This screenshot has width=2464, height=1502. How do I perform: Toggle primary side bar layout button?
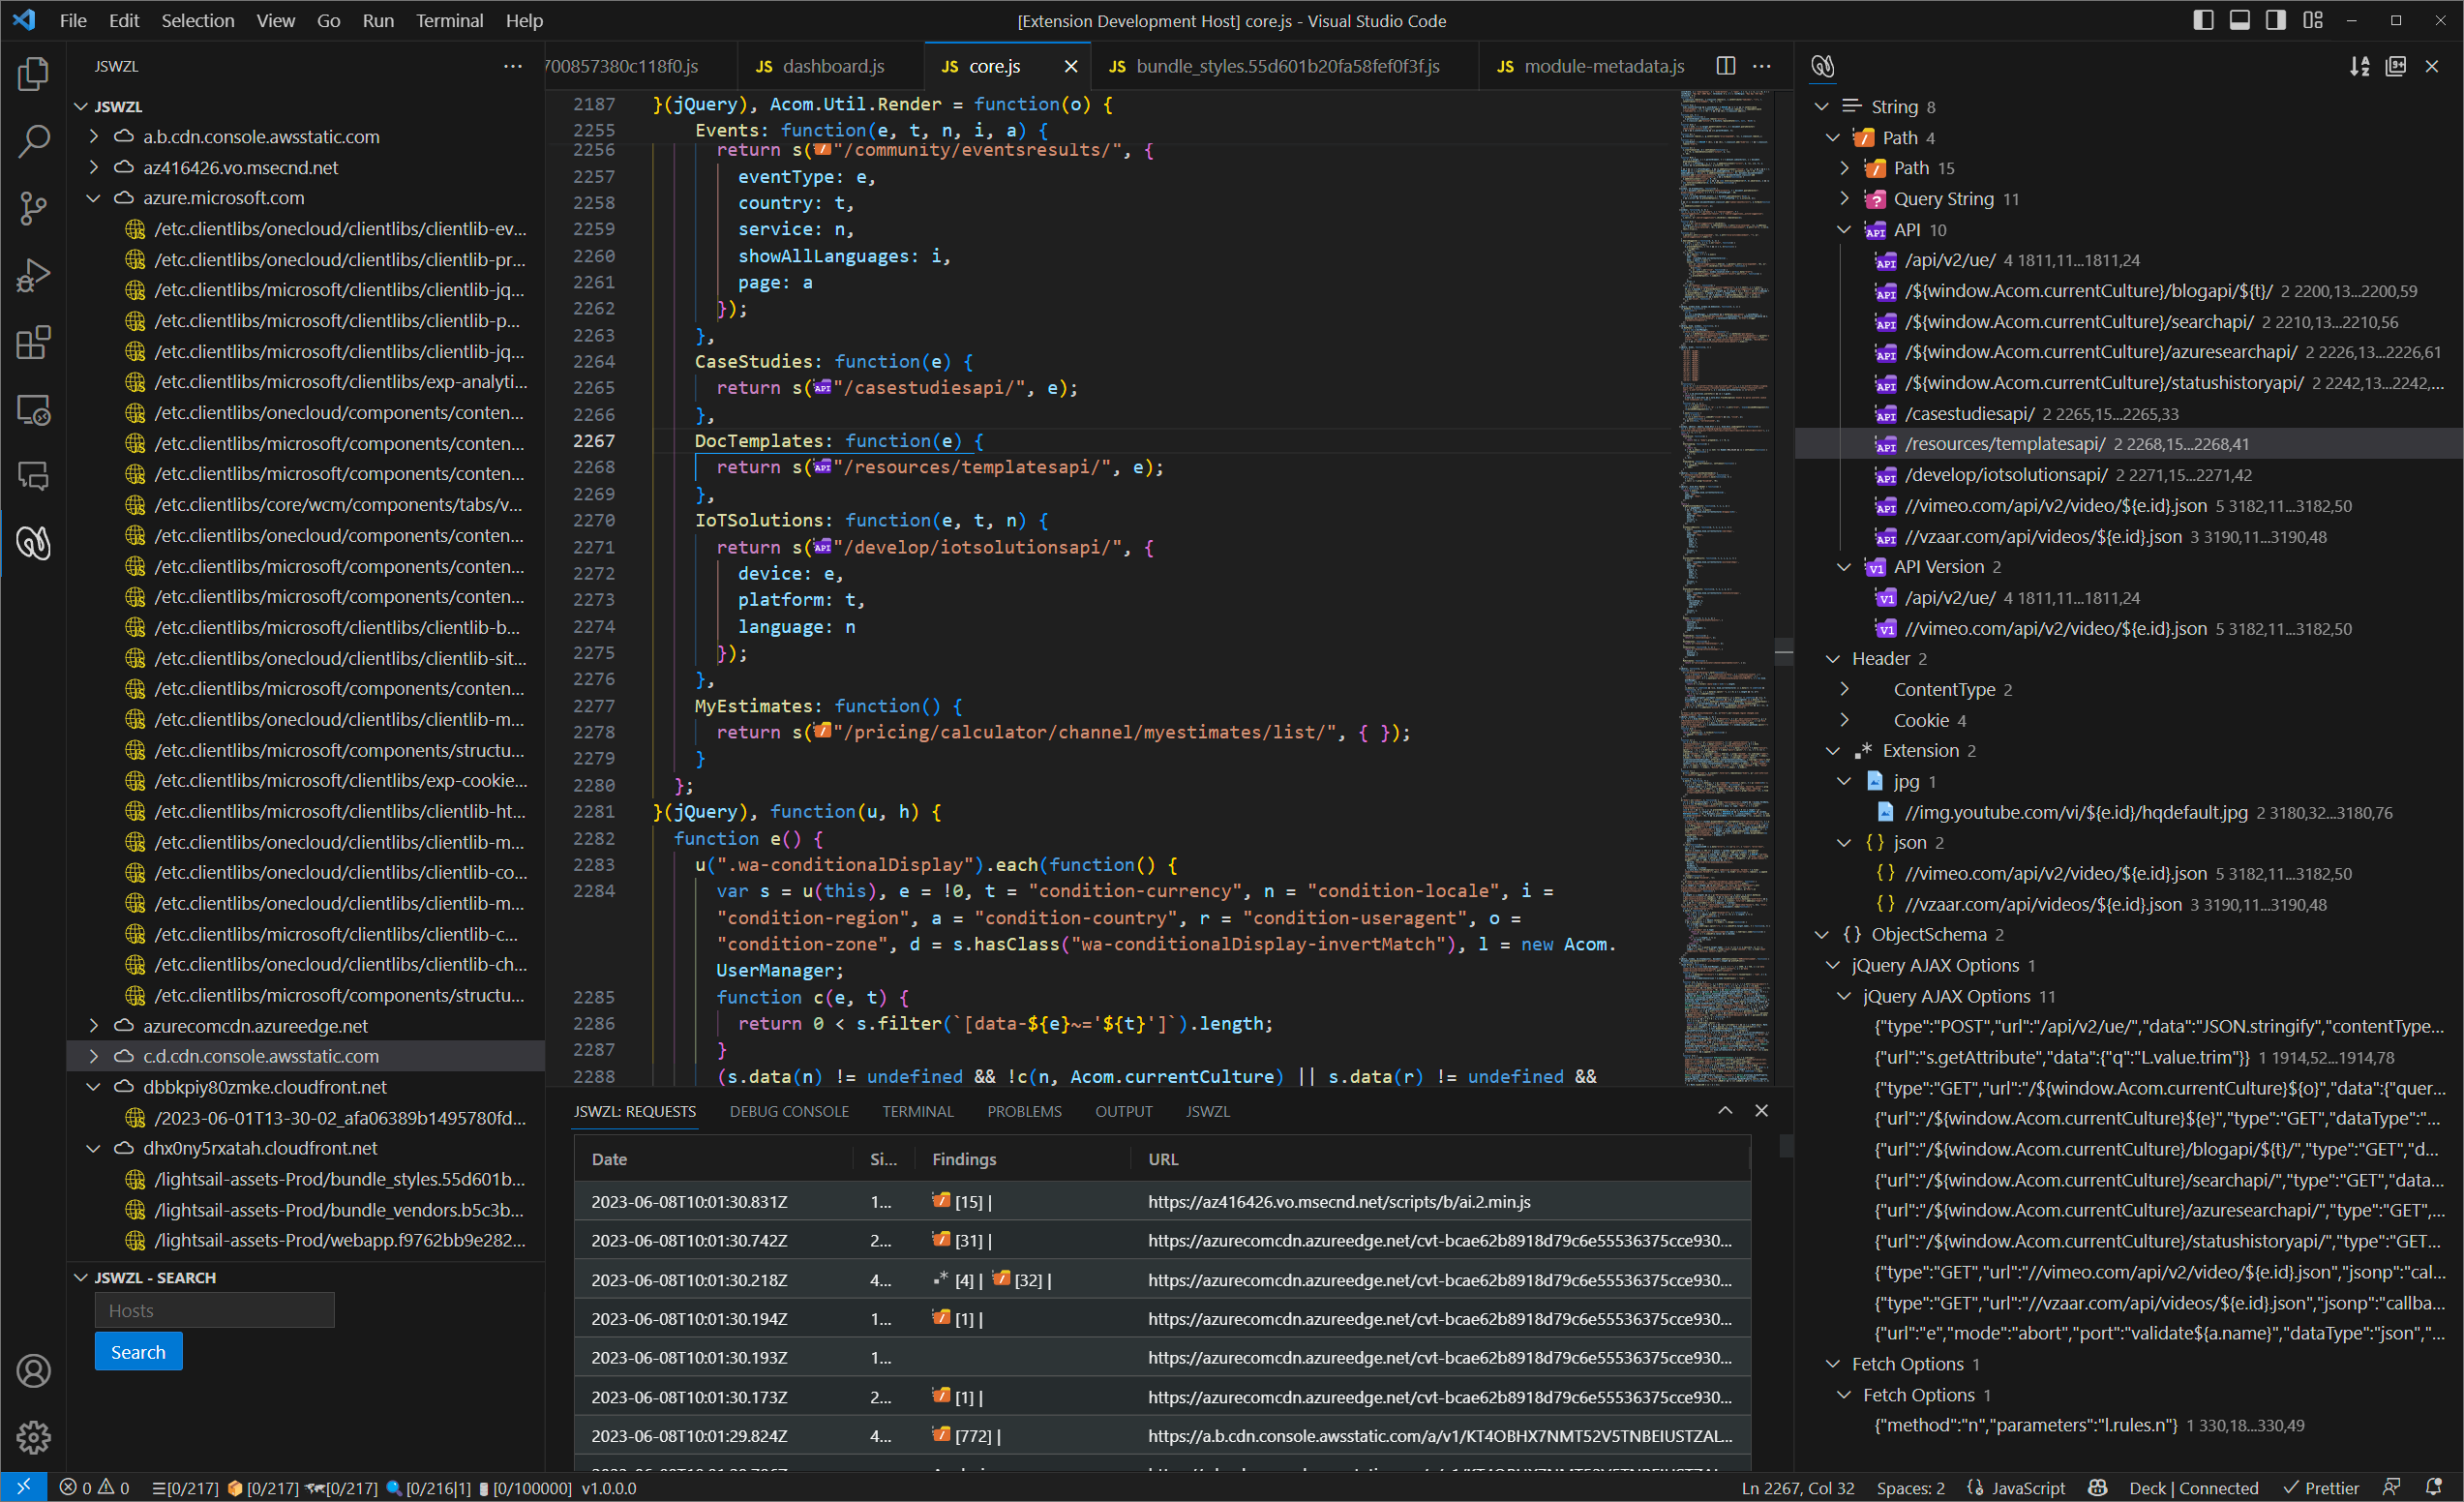[2203, 20]
